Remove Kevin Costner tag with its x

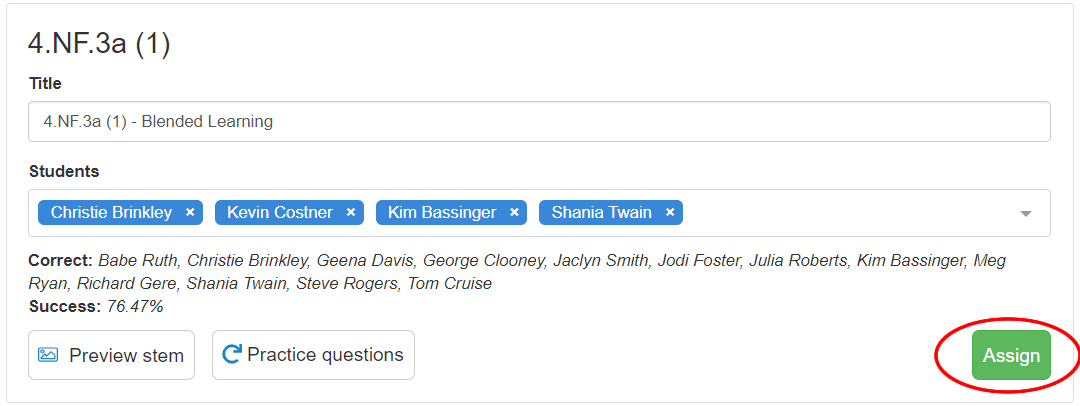tap(351, 212)
